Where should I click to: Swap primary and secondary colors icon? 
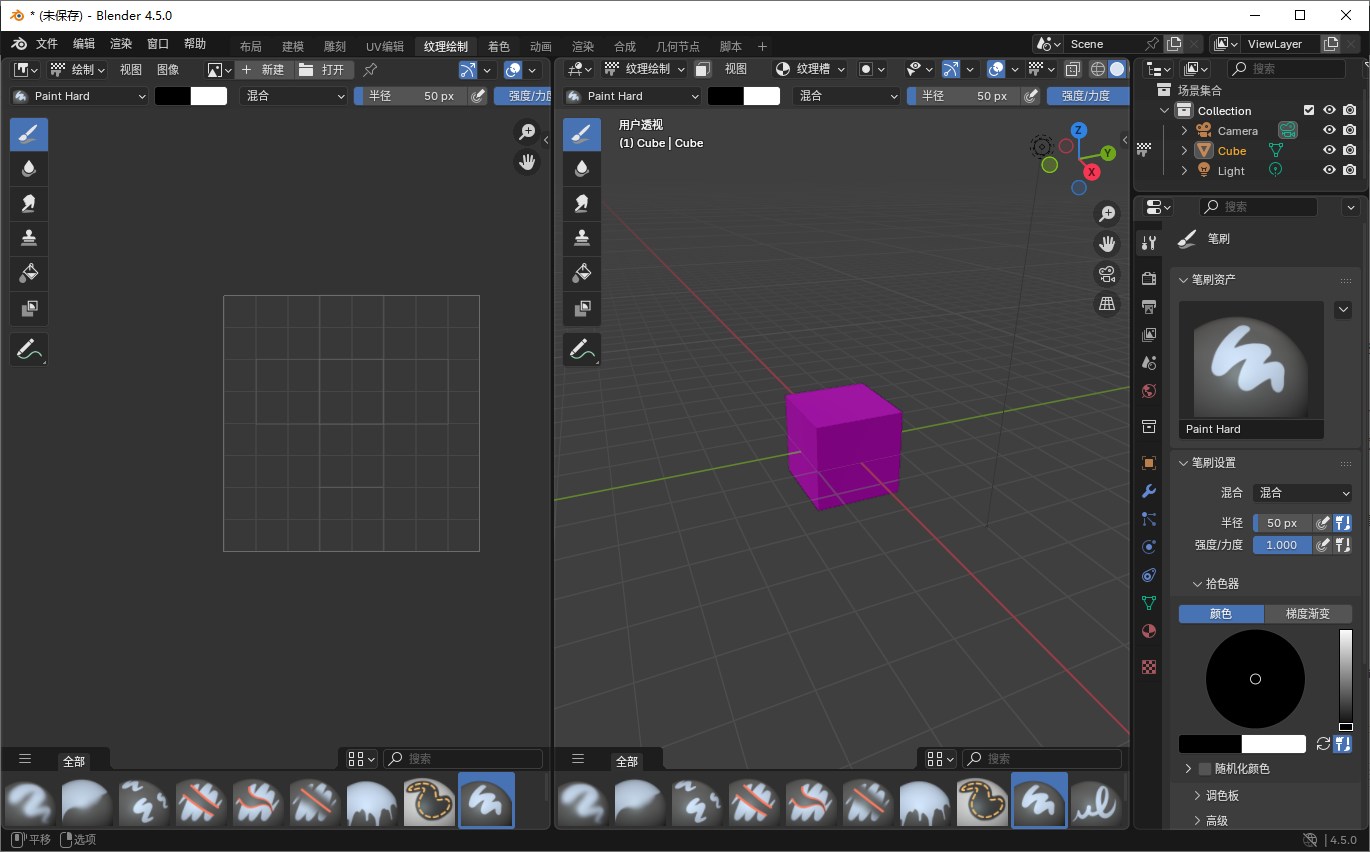pos(1323,744)
